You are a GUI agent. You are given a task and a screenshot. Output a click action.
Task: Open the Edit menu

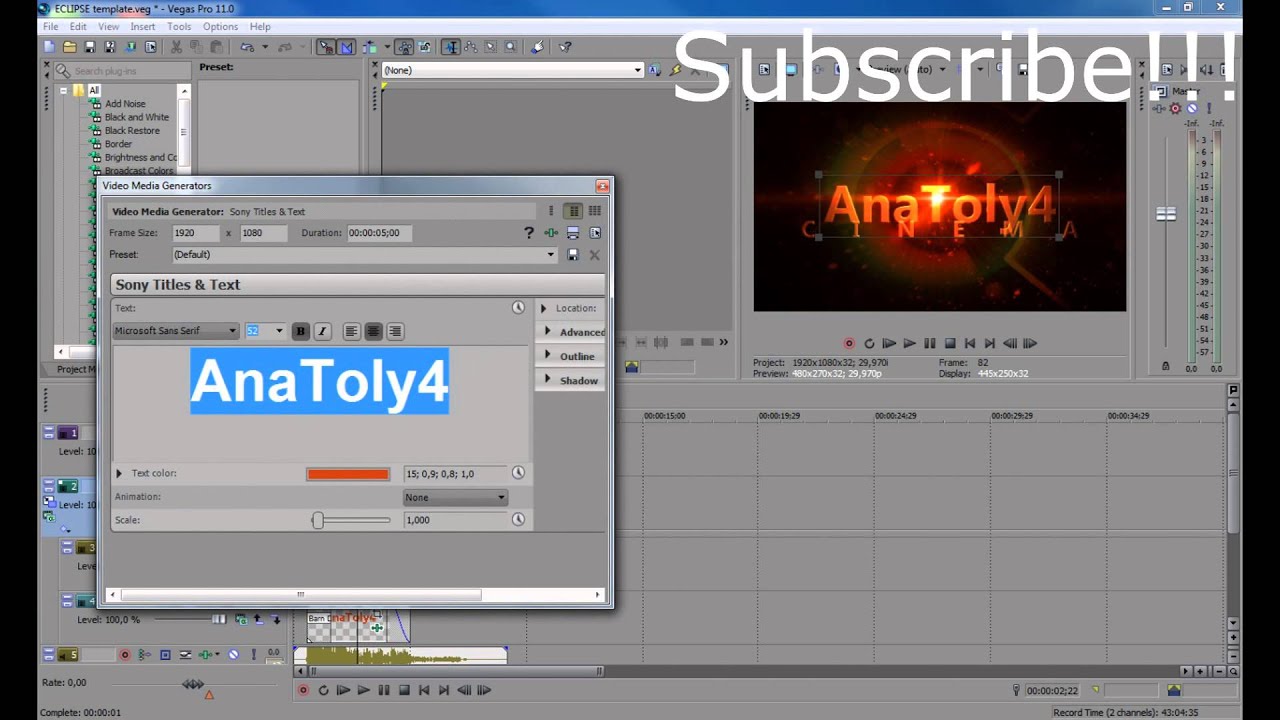(x=78, y=26)
